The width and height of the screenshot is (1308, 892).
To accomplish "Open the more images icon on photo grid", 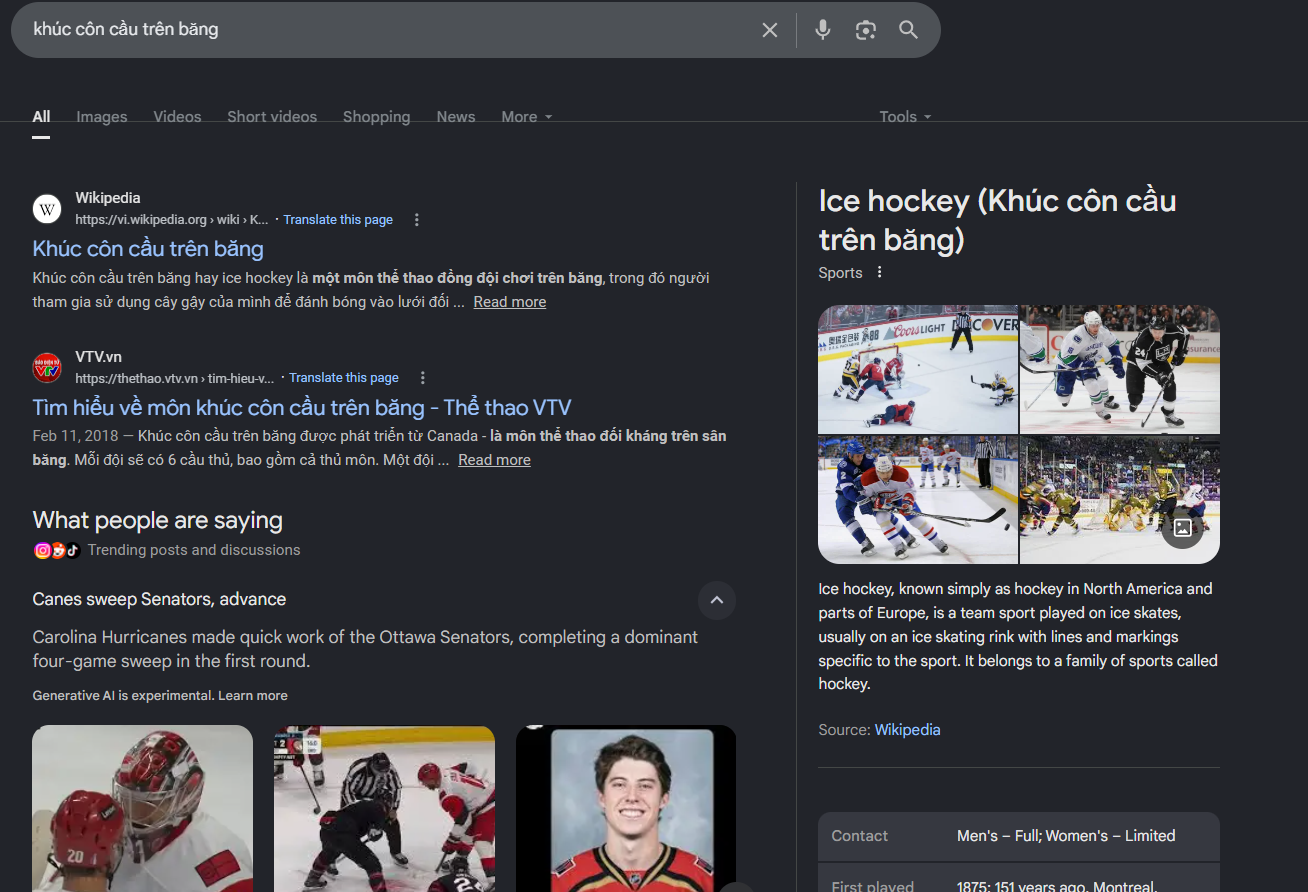I will [1182, 528].
